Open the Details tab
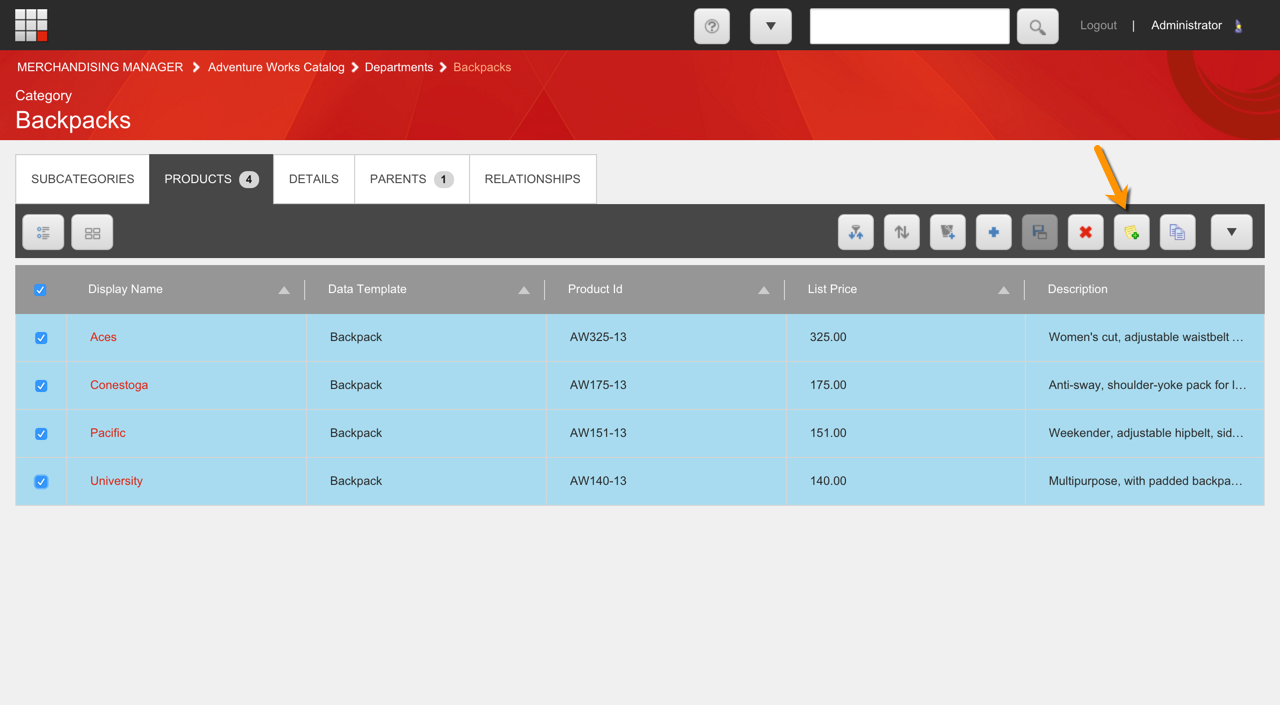The height and width of the screenshot is (705, 1280). click(x=314, y=179)
